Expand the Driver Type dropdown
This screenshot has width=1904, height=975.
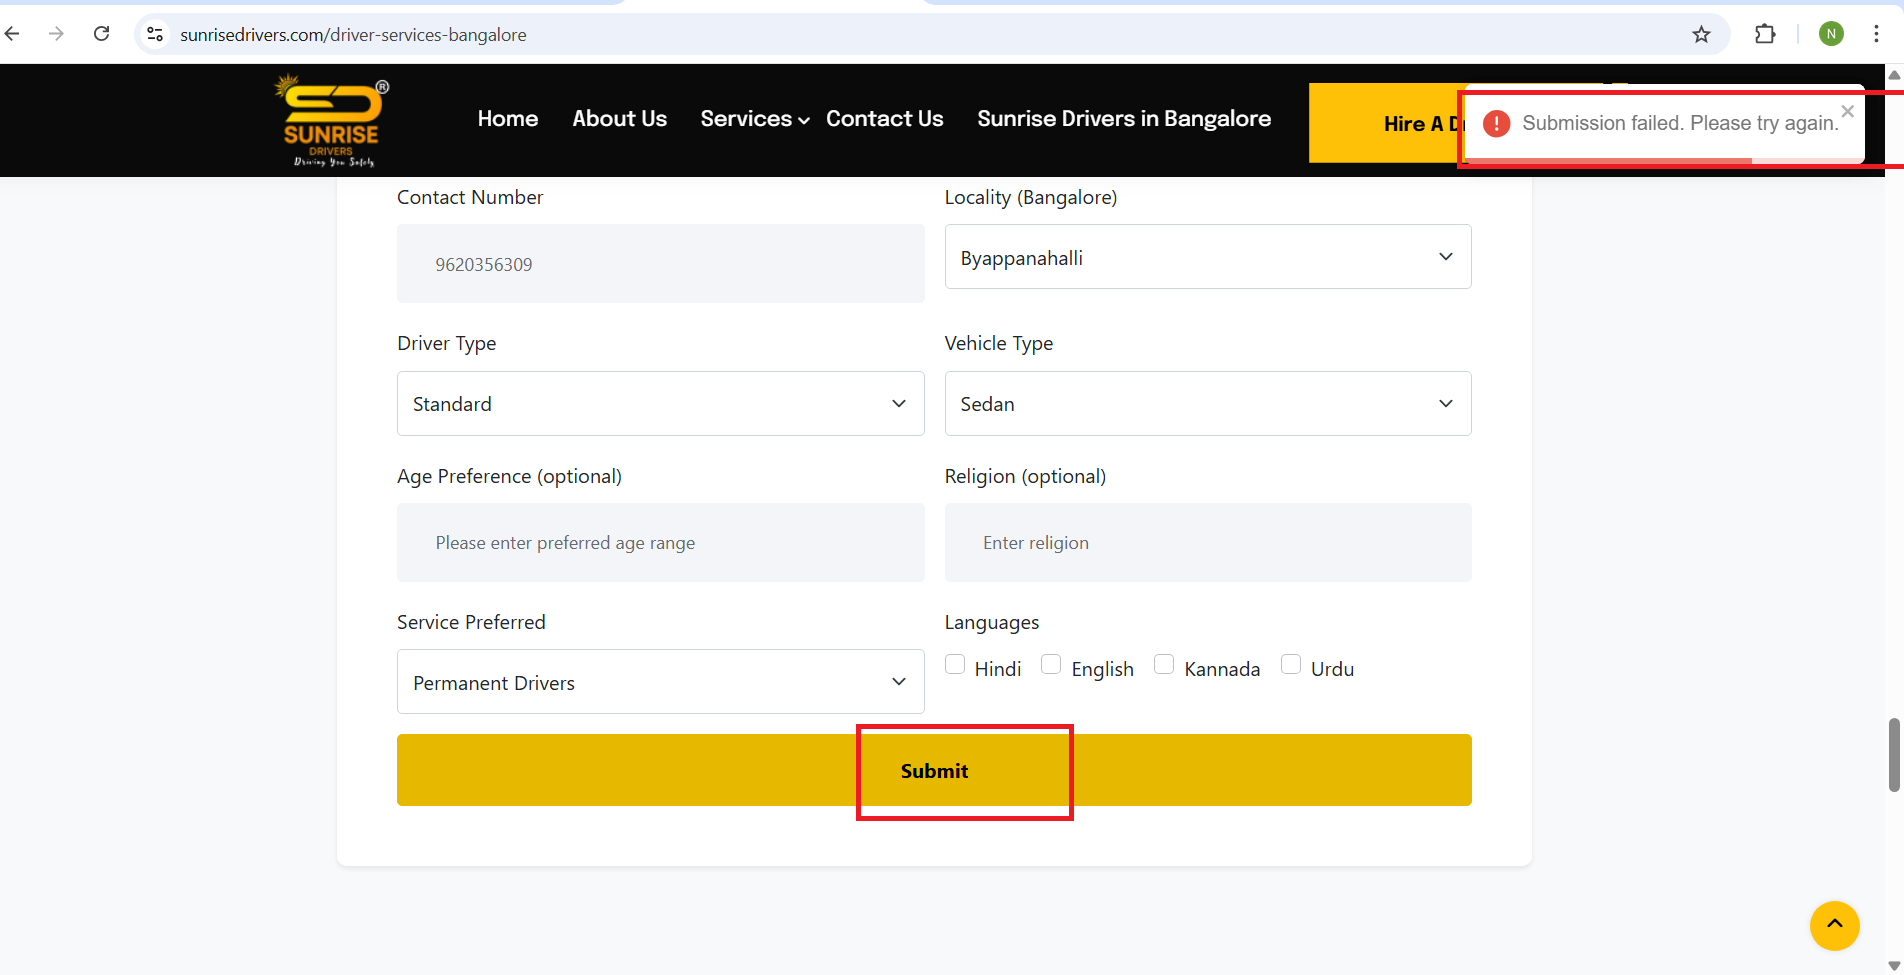point(660,404)
